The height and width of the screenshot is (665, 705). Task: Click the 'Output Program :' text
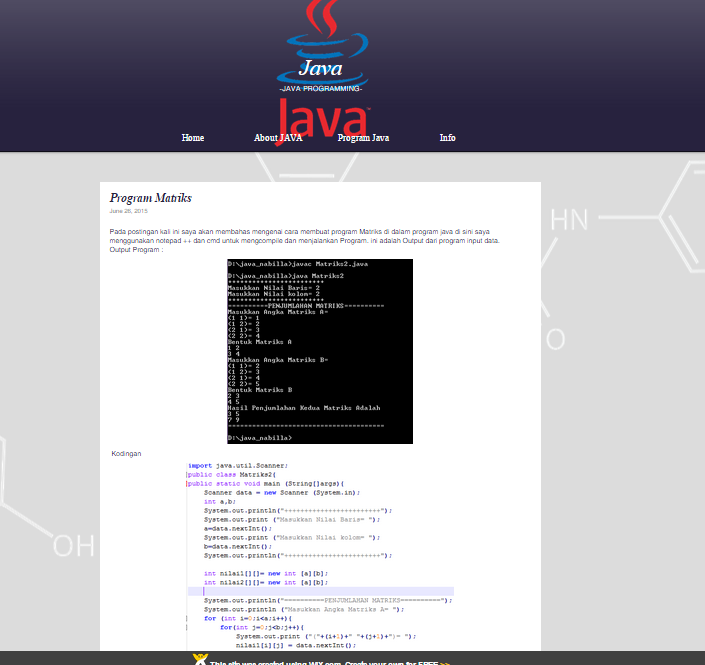(x=136, y=250)
